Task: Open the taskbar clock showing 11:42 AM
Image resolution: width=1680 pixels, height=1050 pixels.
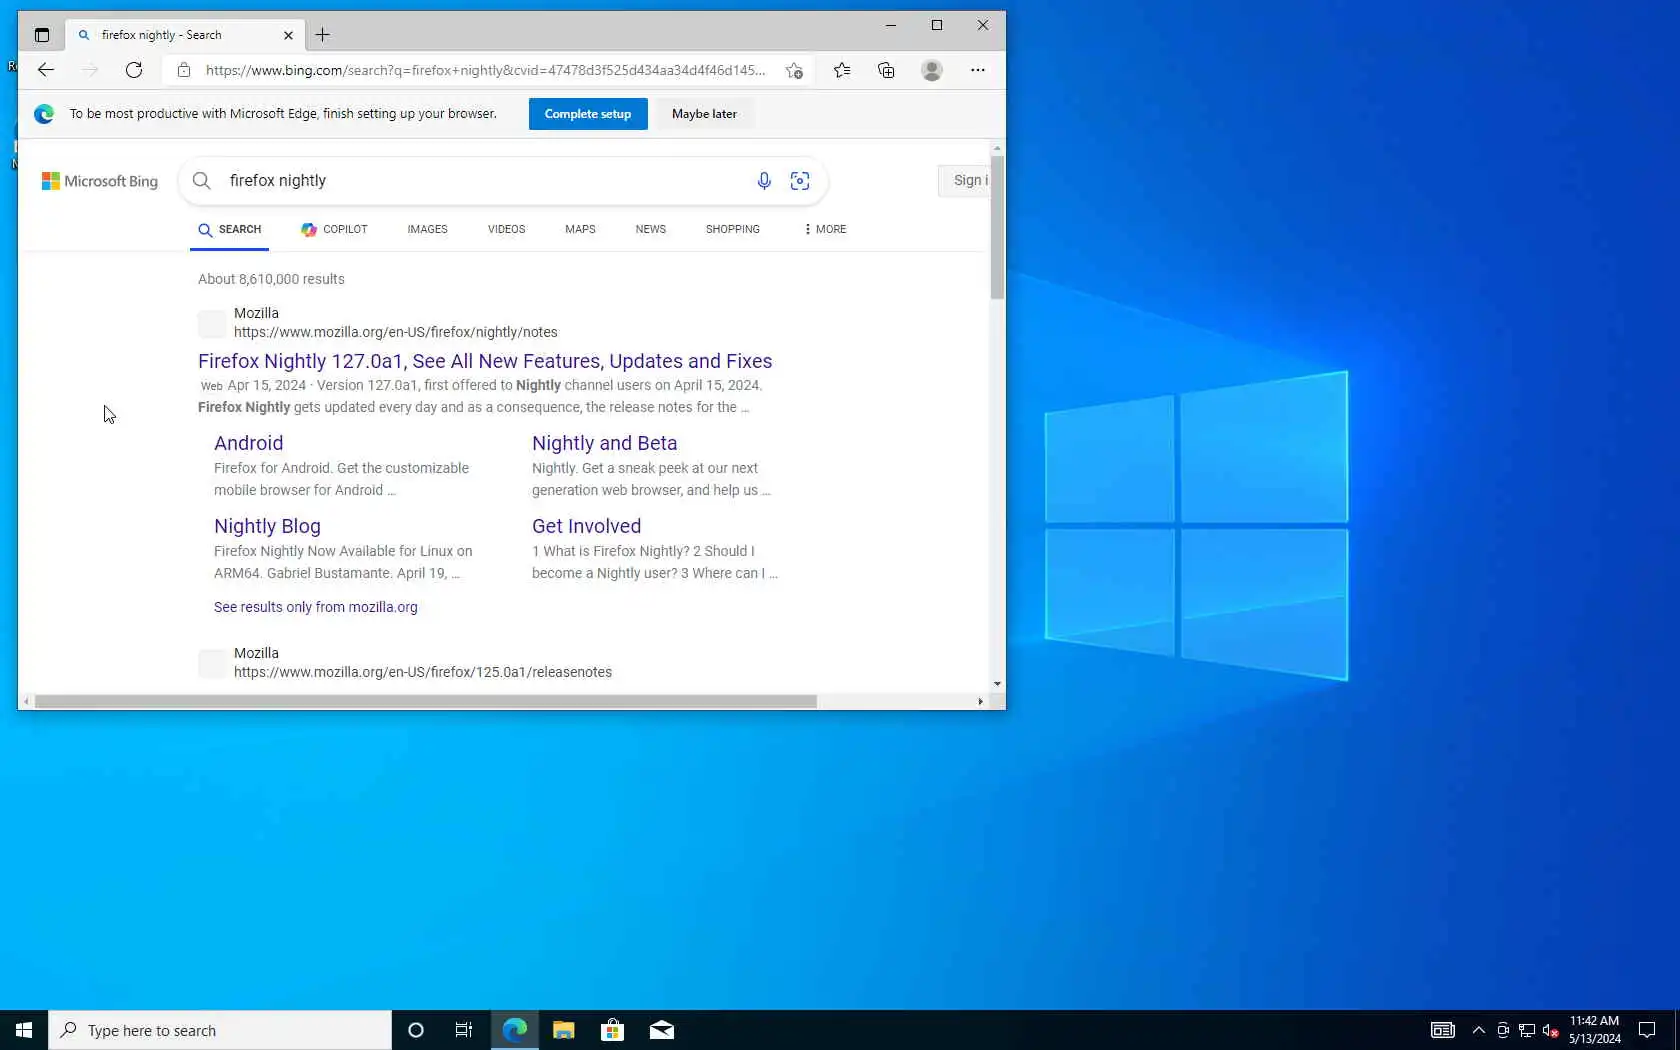Action: coord(1594,1030)
